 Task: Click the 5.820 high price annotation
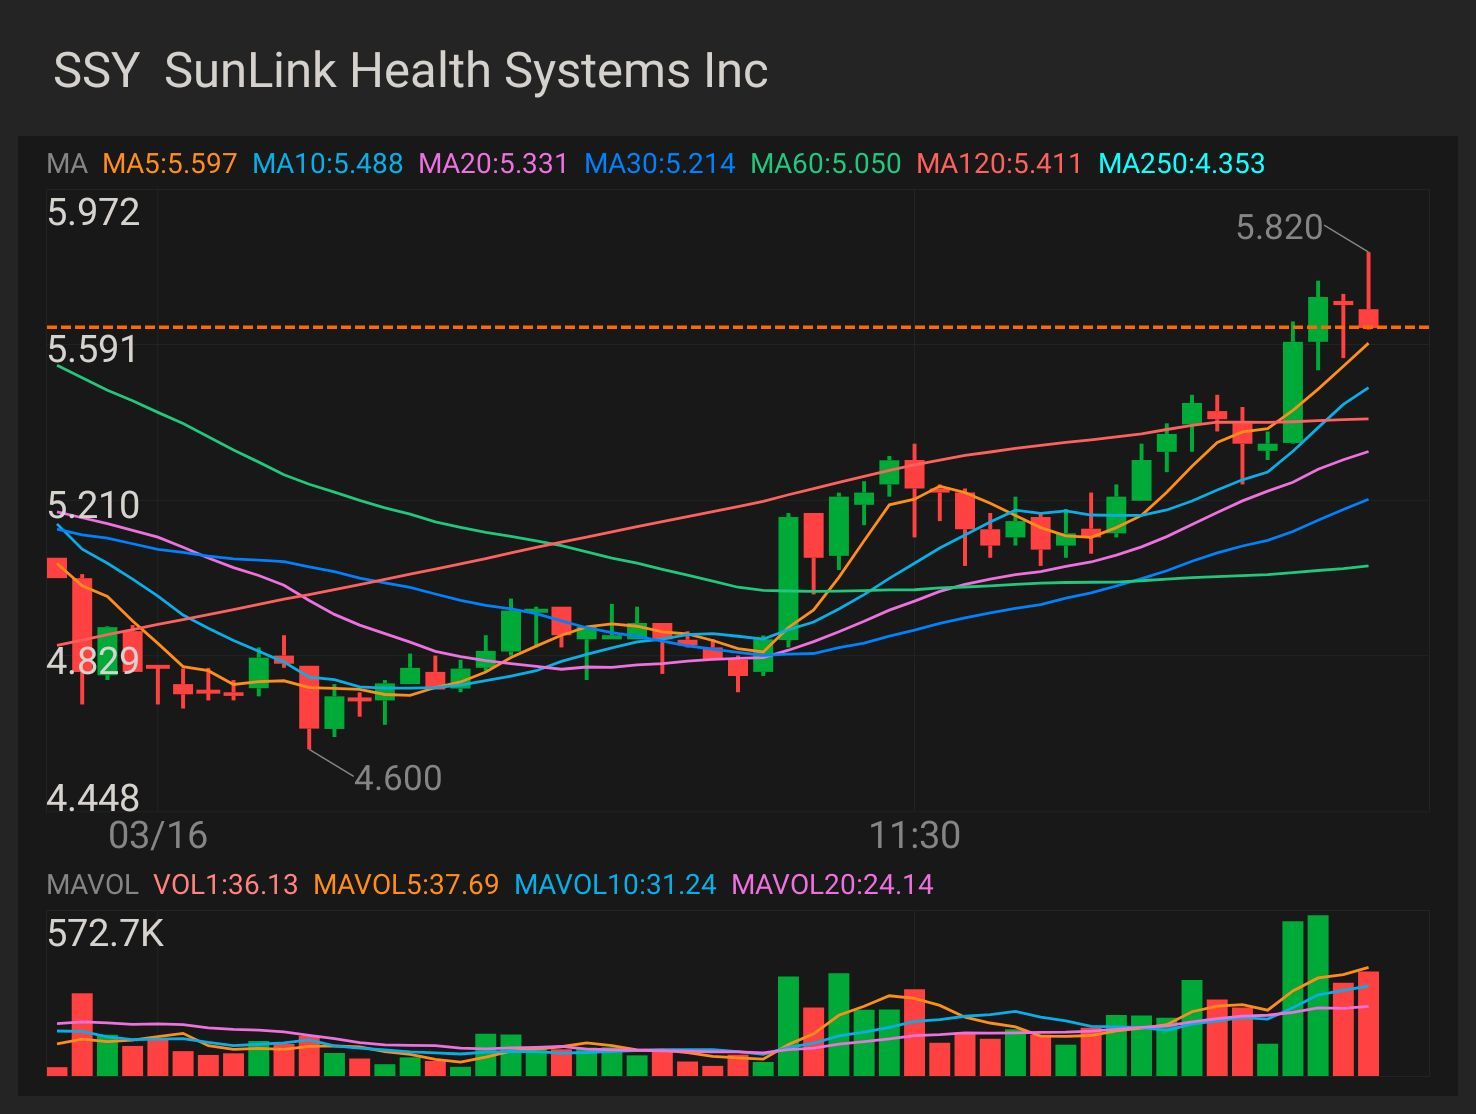click(1279, 228)
